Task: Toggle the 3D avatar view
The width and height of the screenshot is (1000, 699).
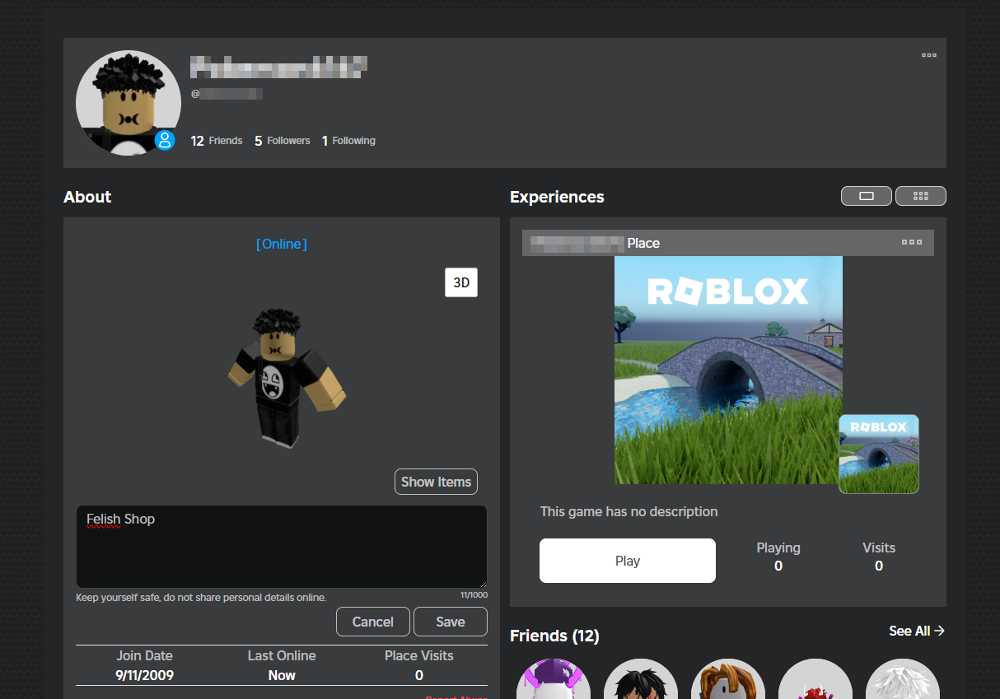Action: pos(461,283)
